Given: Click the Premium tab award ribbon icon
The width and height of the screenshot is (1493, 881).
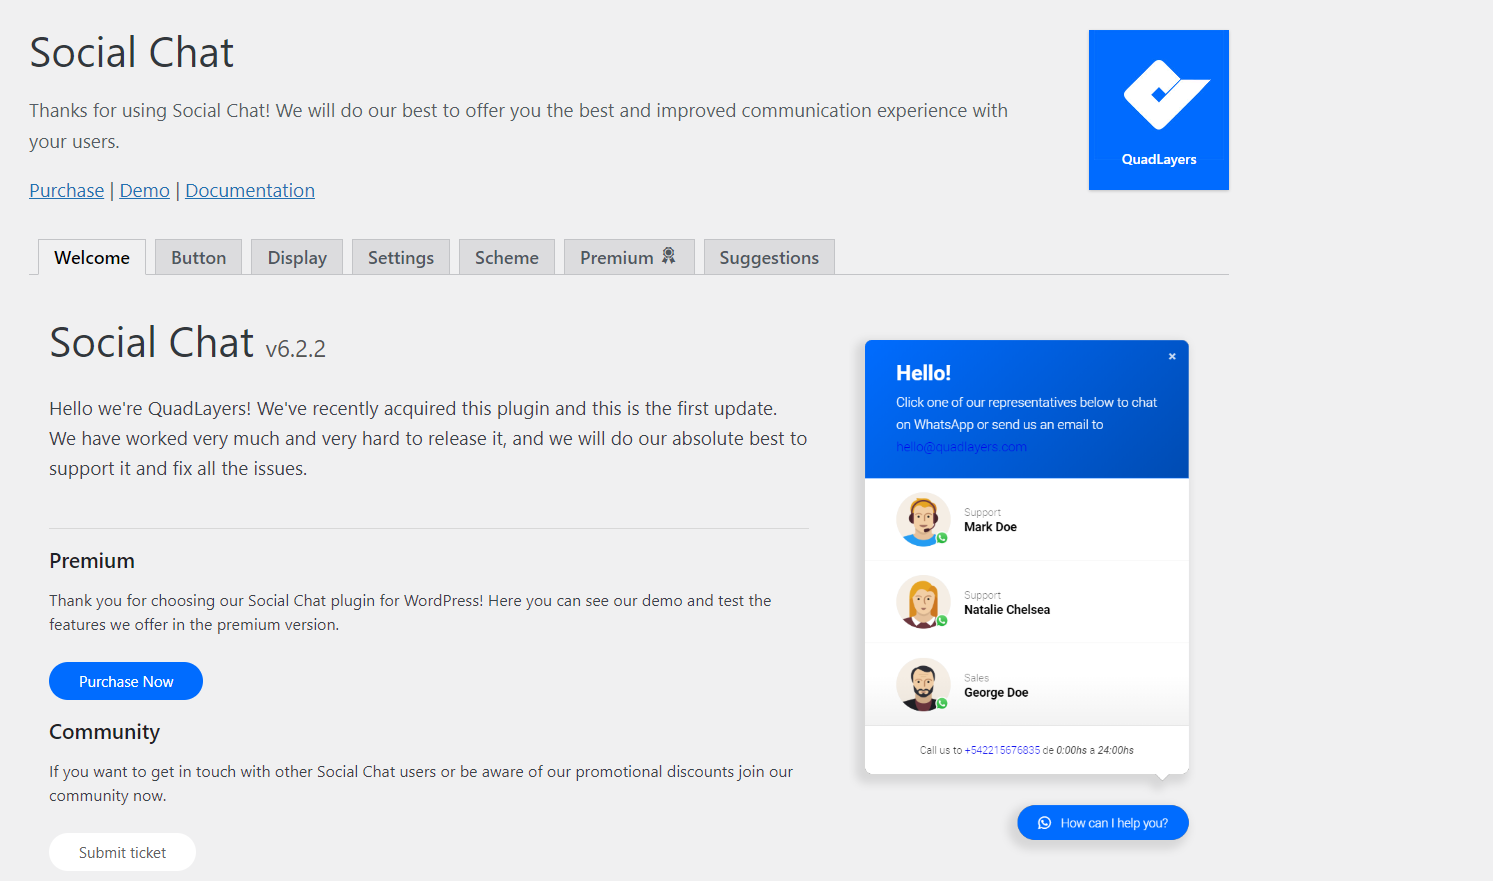Looking at the screenshot, I should pyautogui.click(x=669, y=256).
